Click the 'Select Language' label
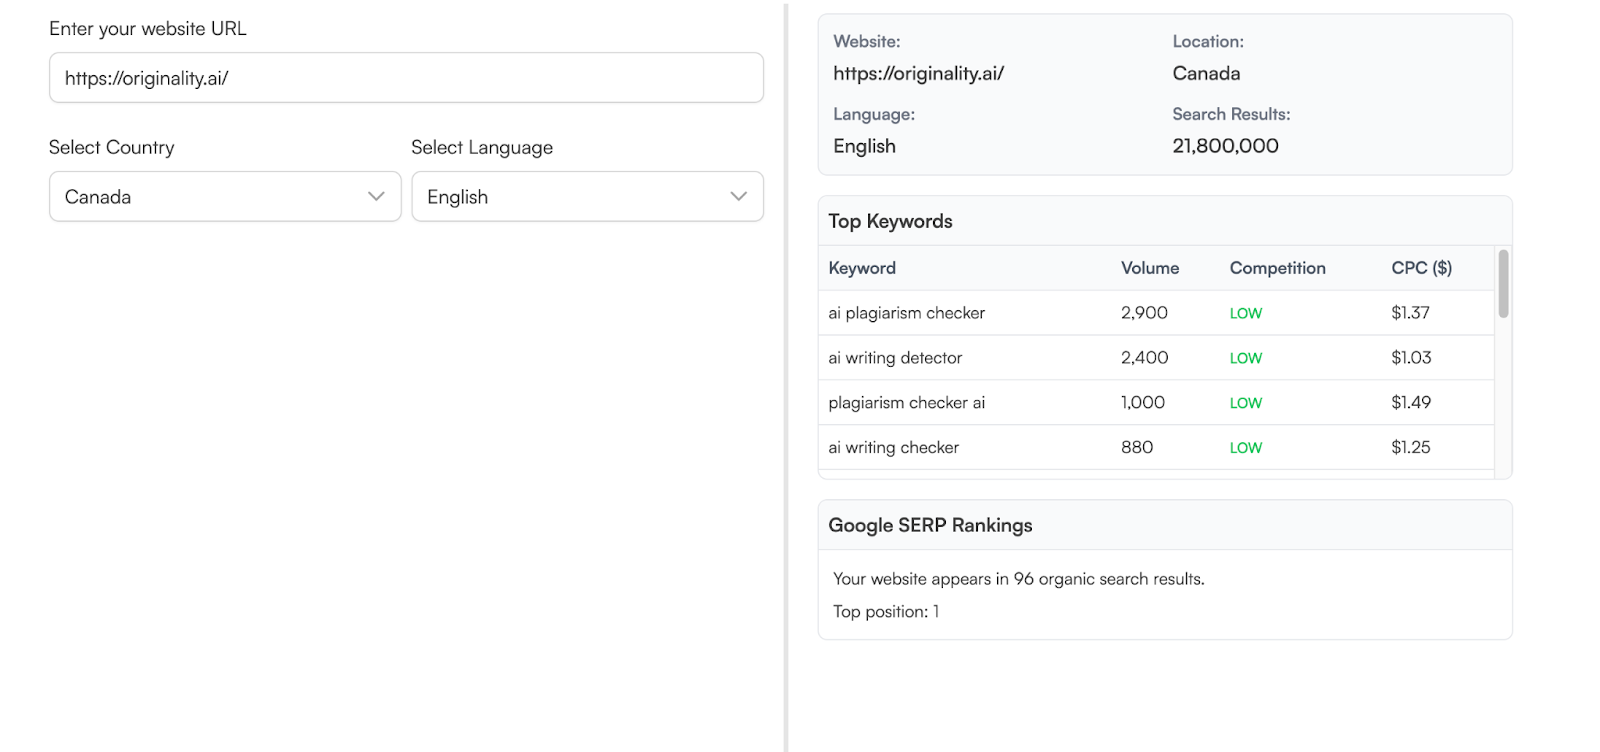Screen dimensions: 1600x752 [482, 148]
